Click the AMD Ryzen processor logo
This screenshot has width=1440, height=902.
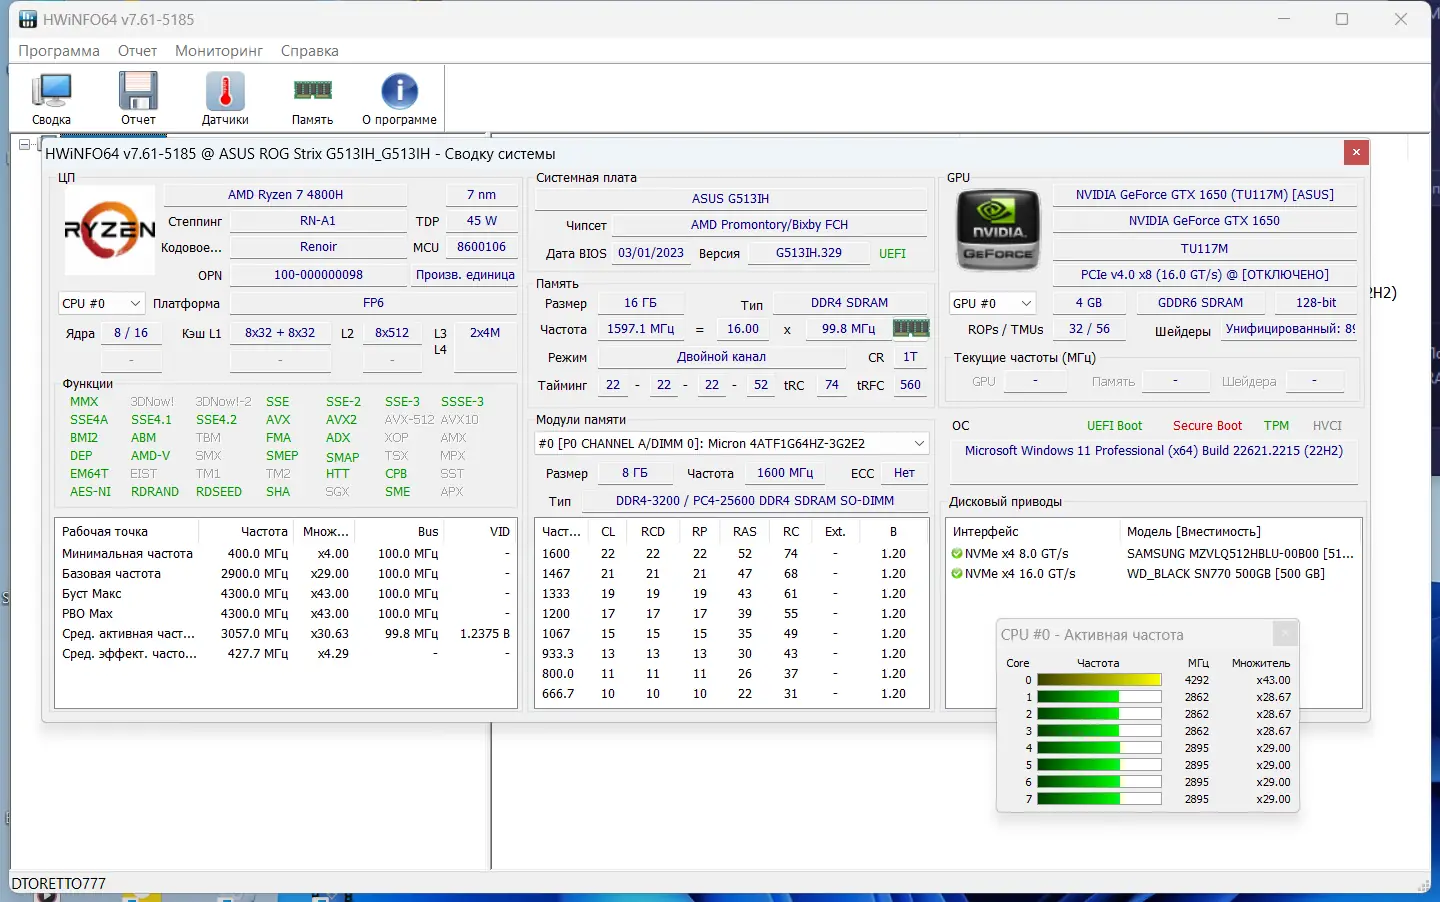pyautogui.click(x=109, y=229)
